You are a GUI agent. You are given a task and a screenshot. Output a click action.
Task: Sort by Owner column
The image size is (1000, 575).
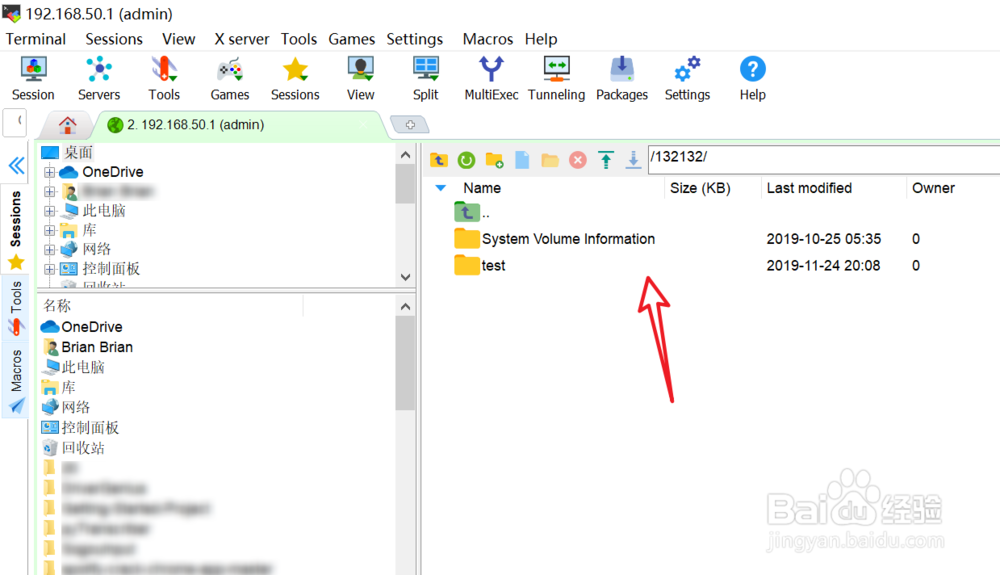[933, 188]
